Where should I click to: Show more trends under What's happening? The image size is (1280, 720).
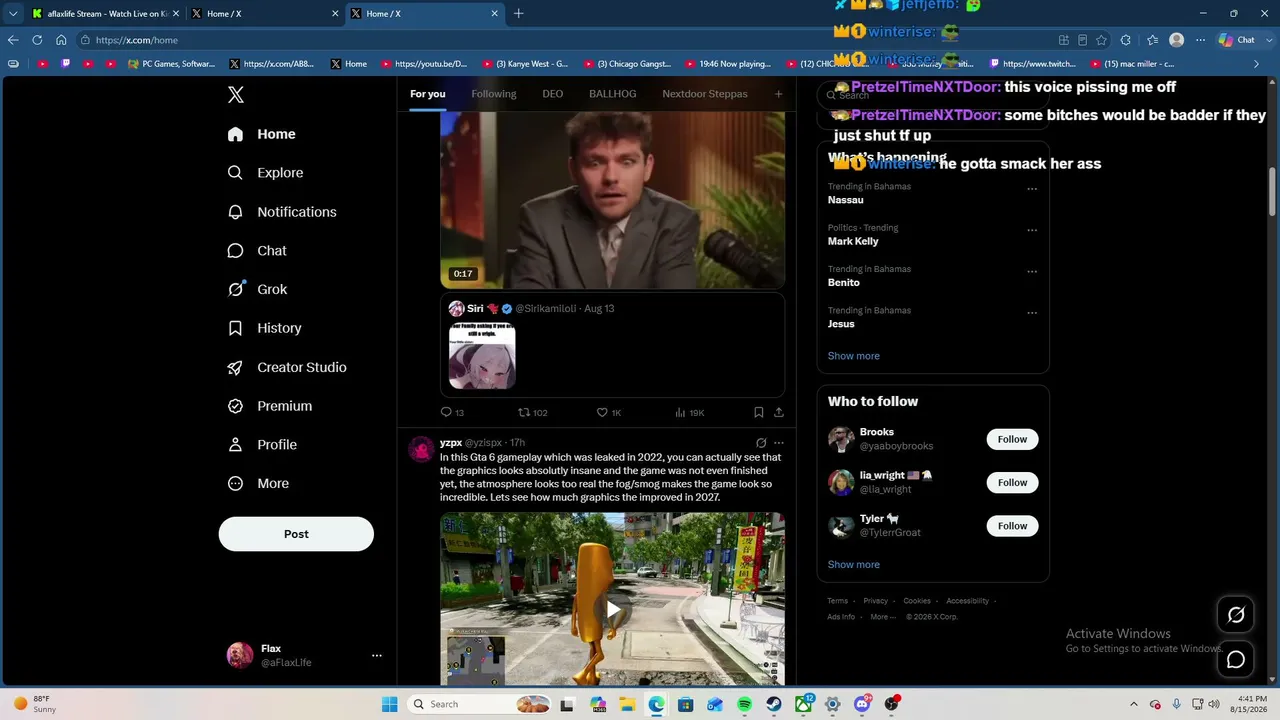tap(854, 356)
